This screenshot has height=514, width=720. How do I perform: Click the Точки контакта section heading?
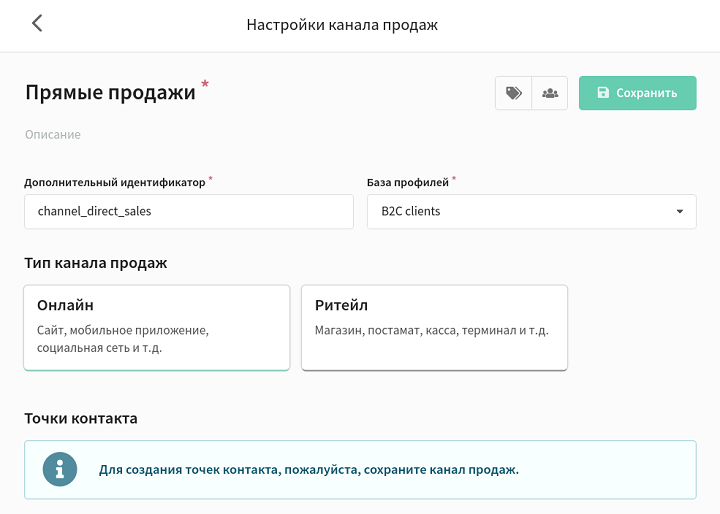coord(81,418)
